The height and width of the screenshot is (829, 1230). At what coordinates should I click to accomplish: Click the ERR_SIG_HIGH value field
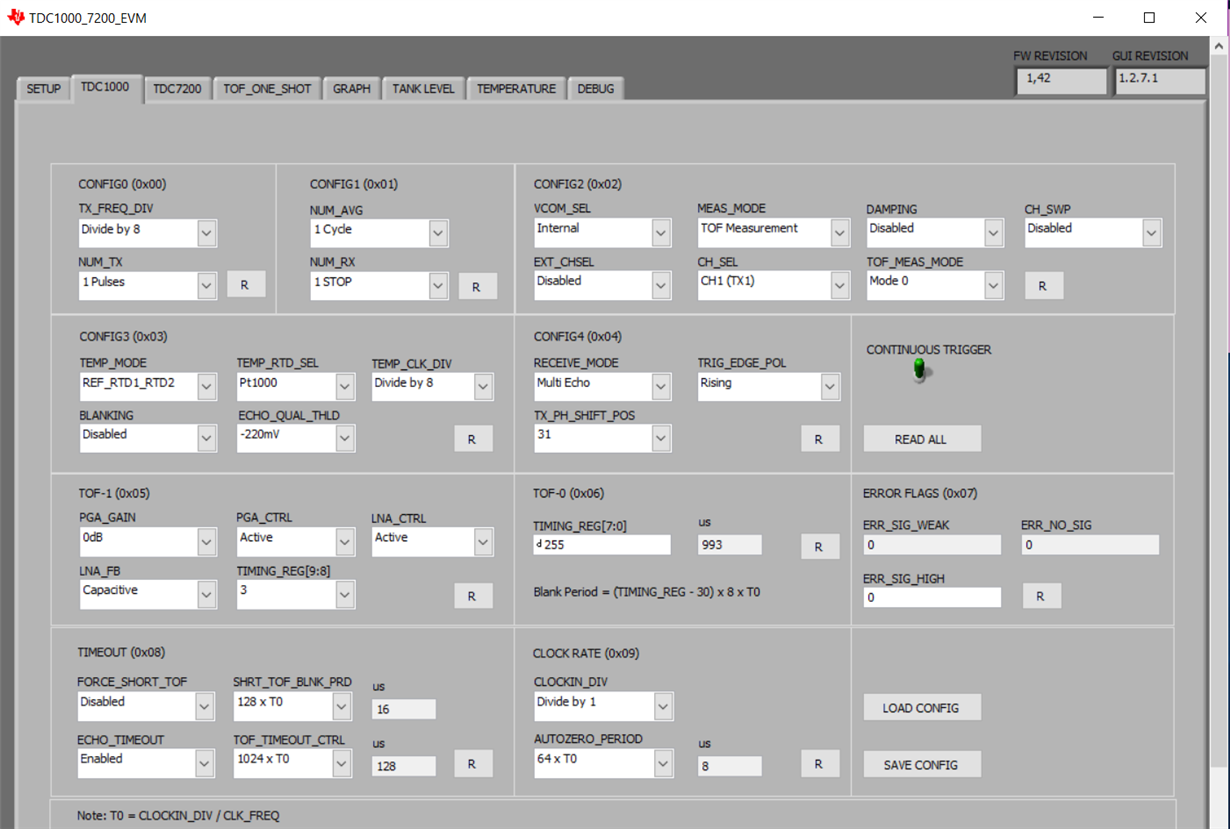[932, 597]
